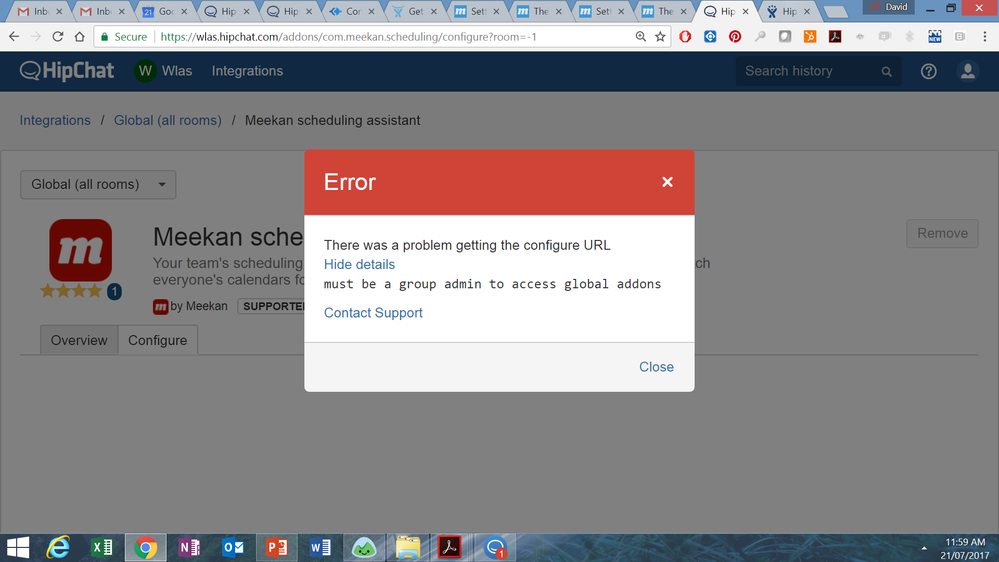The image size is (999, 562).
Task: Open PowerPoint from the taskbar
Action: [x=277, y=548]
